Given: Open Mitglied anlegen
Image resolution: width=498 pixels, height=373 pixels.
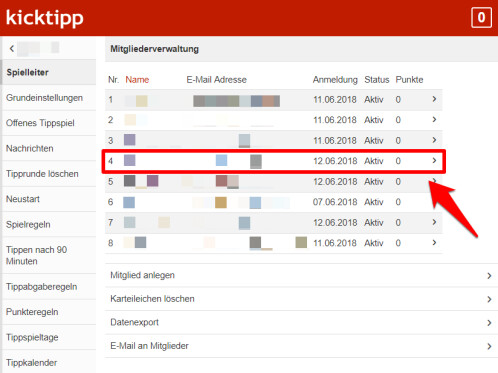Looking at the screenshot, I should [x=301, y=275].
